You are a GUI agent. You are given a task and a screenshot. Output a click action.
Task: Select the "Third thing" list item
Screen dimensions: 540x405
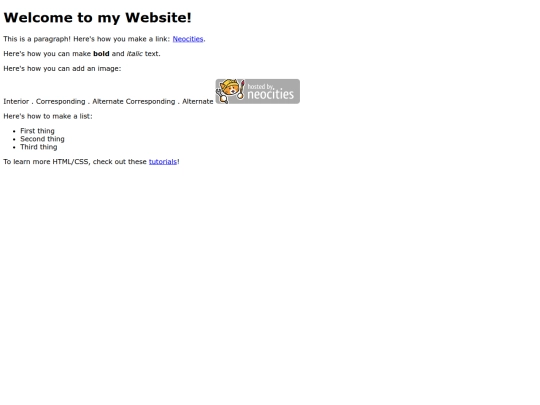point(39,147)
